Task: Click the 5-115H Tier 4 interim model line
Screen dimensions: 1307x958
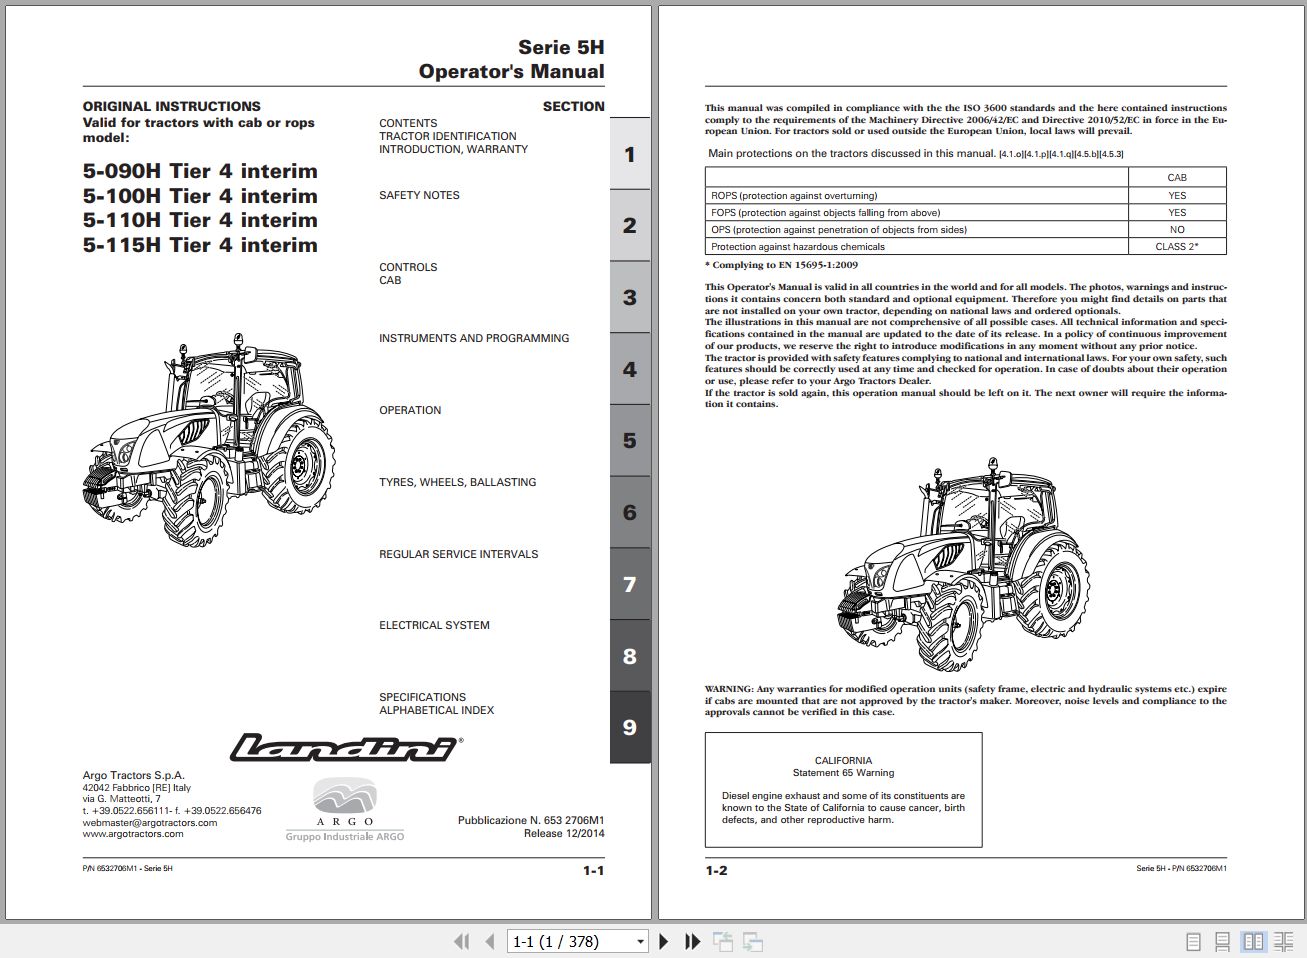Action: pos(200,245)
